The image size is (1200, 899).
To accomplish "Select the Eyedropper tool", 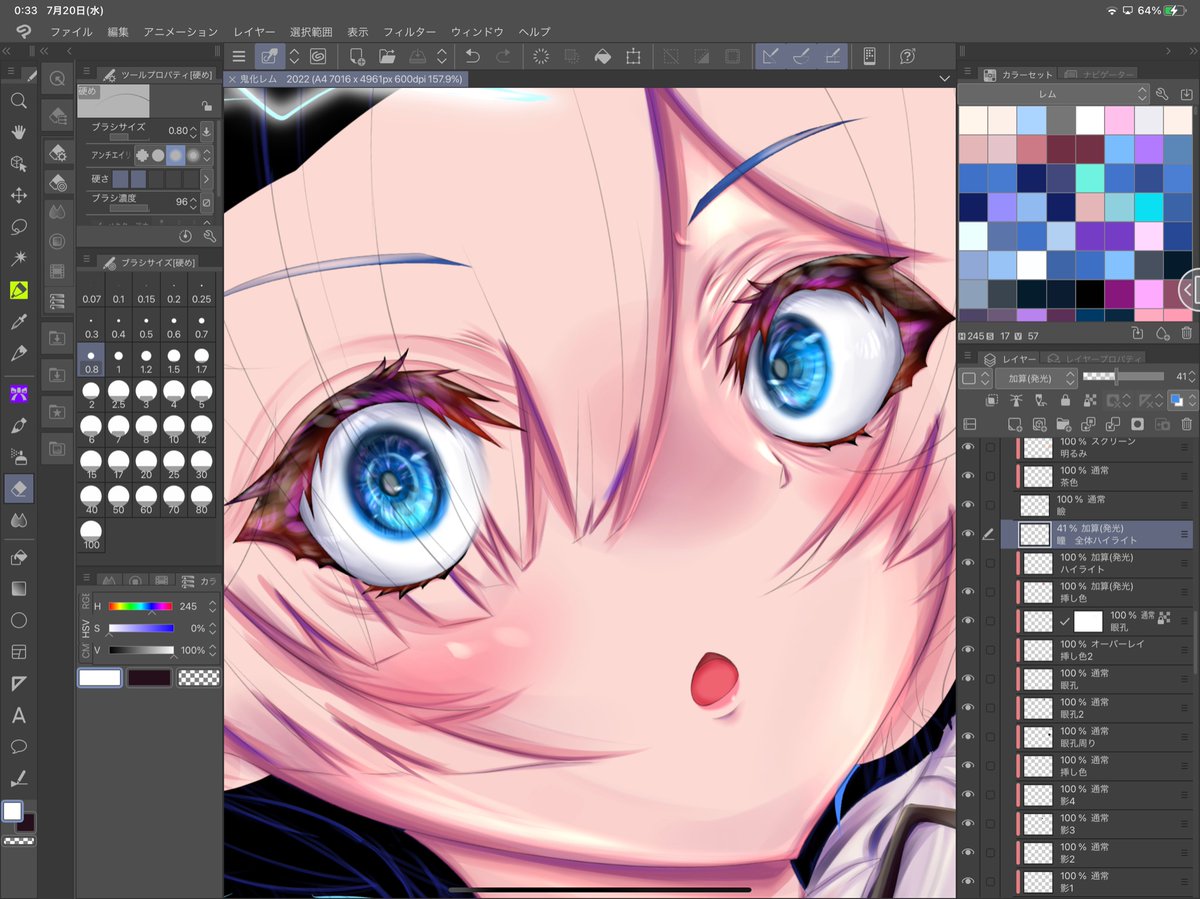I will pyautogui.click(x=18, y=322).
